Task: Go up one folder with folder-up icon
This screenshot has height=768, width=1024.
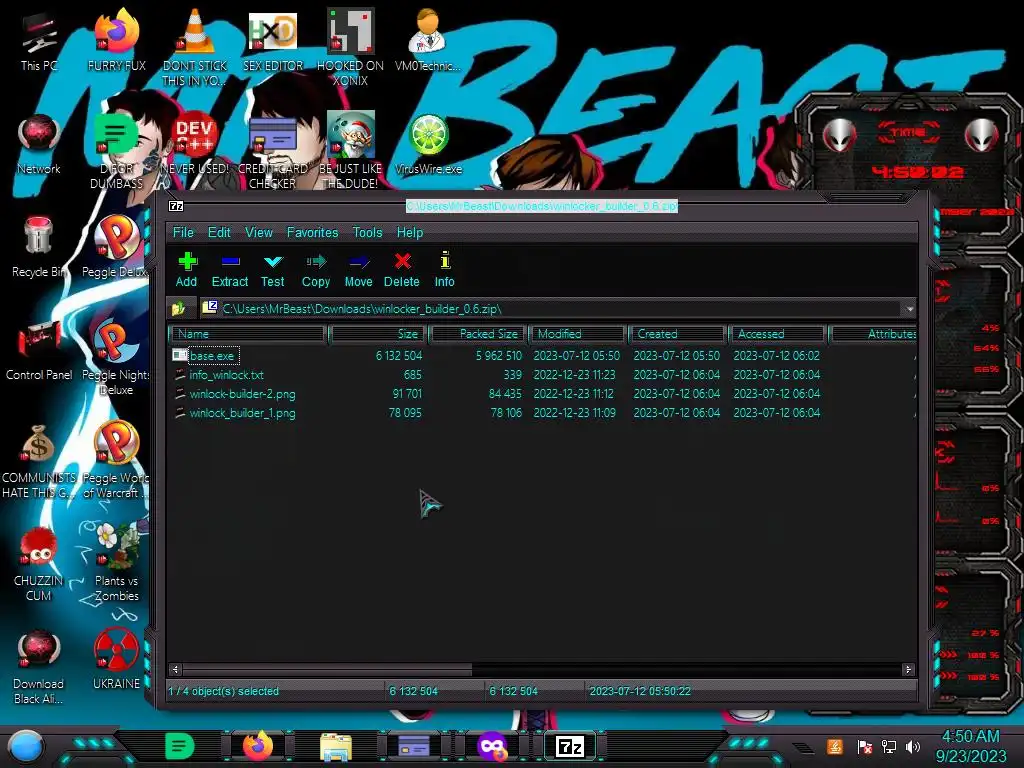Action: (x=178, y=308)
